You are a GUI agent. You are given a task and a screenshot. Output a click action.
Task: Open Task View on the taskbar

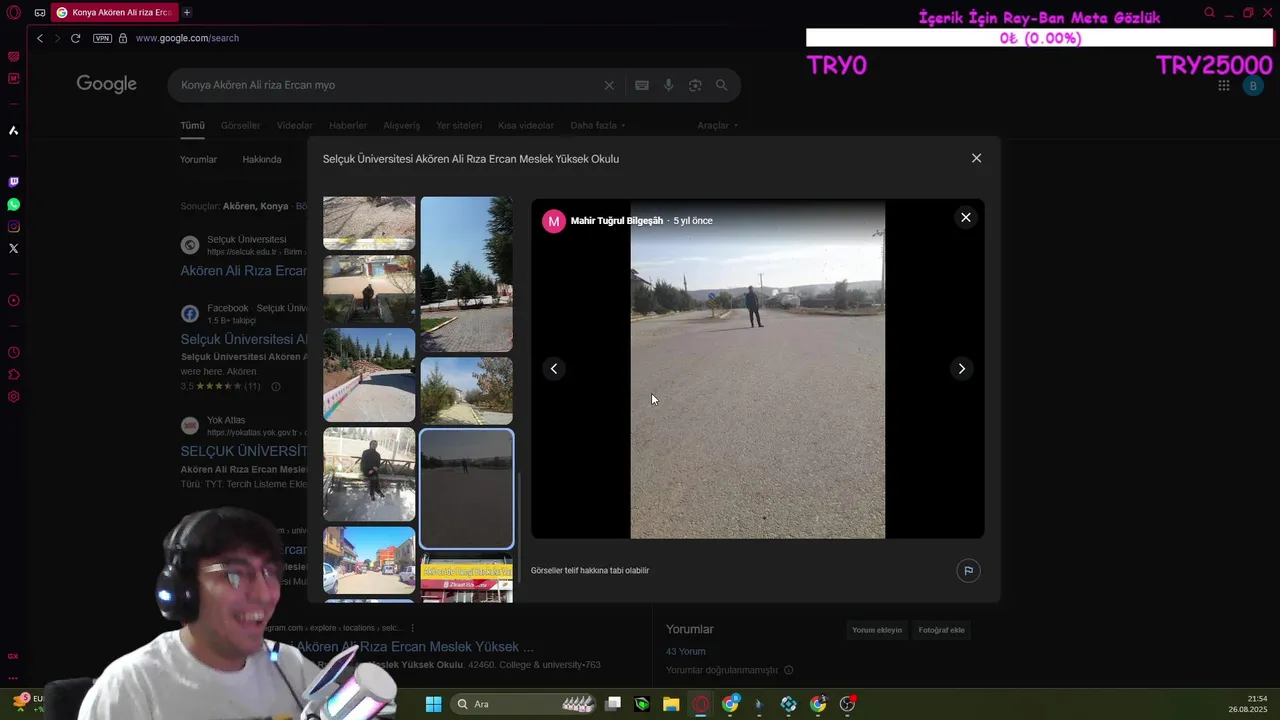(613, 704)
